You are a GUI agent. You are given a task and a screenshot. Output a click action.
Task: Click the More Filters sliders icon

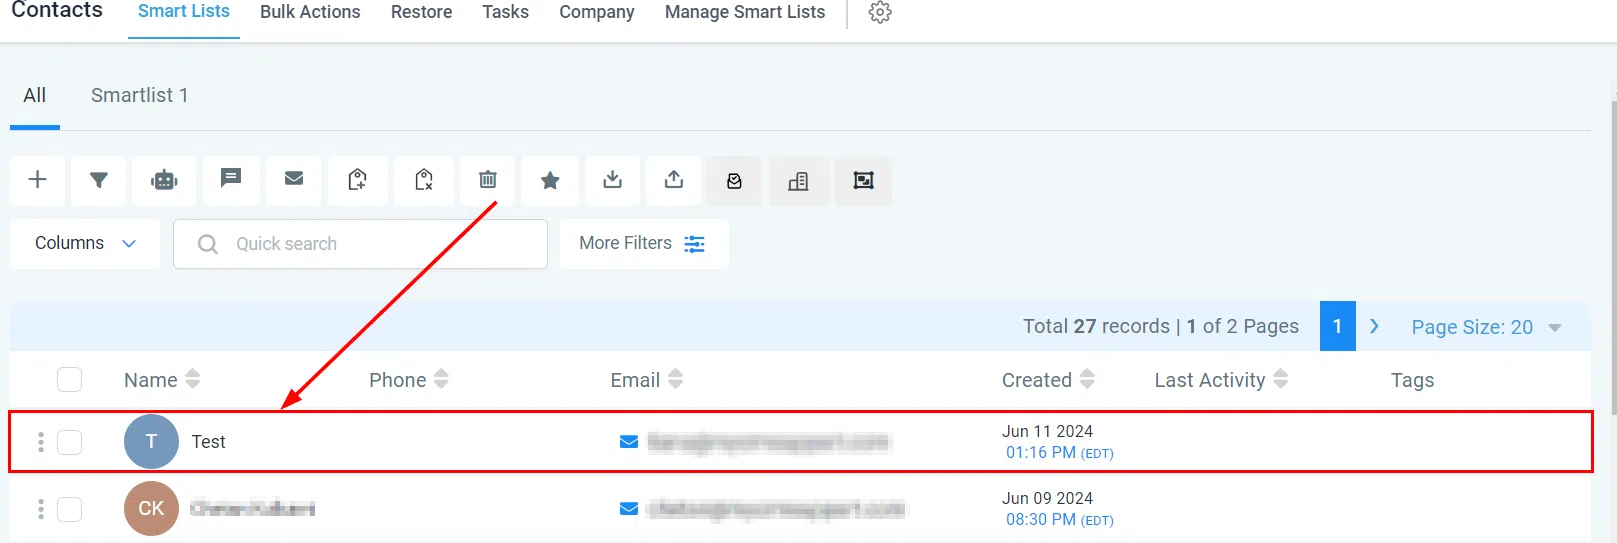tap(694, 244)
